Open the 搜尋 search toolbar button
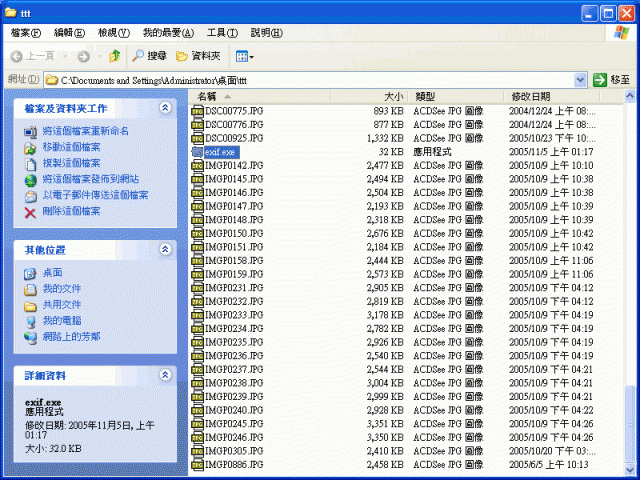This screenshot has width=640, height=480. click(149, 56)
